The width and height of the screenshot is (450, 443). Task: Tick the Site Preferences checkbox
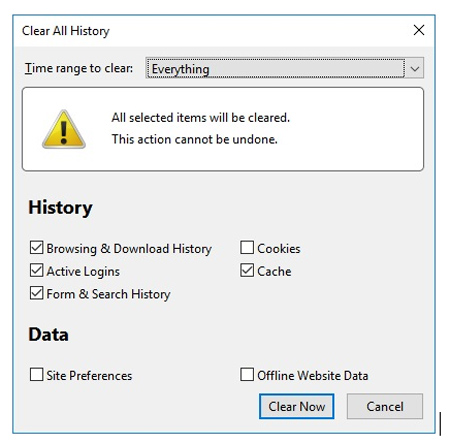point(36,374)
